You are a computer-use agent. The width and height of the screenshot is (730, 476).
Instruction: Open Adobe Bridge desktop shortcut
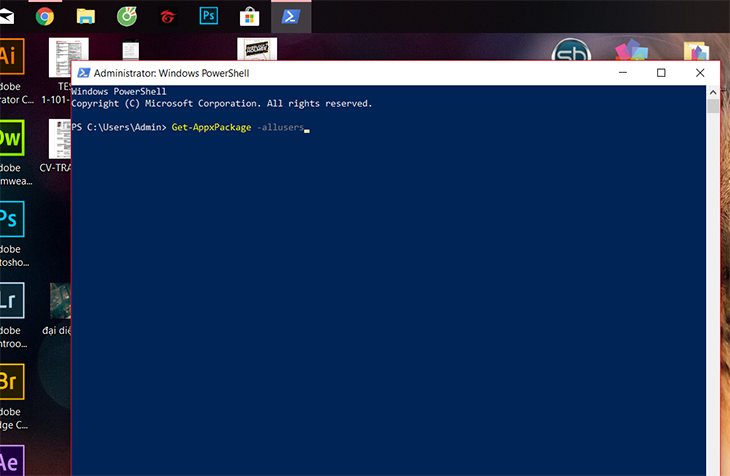click(x=11, y=381)
